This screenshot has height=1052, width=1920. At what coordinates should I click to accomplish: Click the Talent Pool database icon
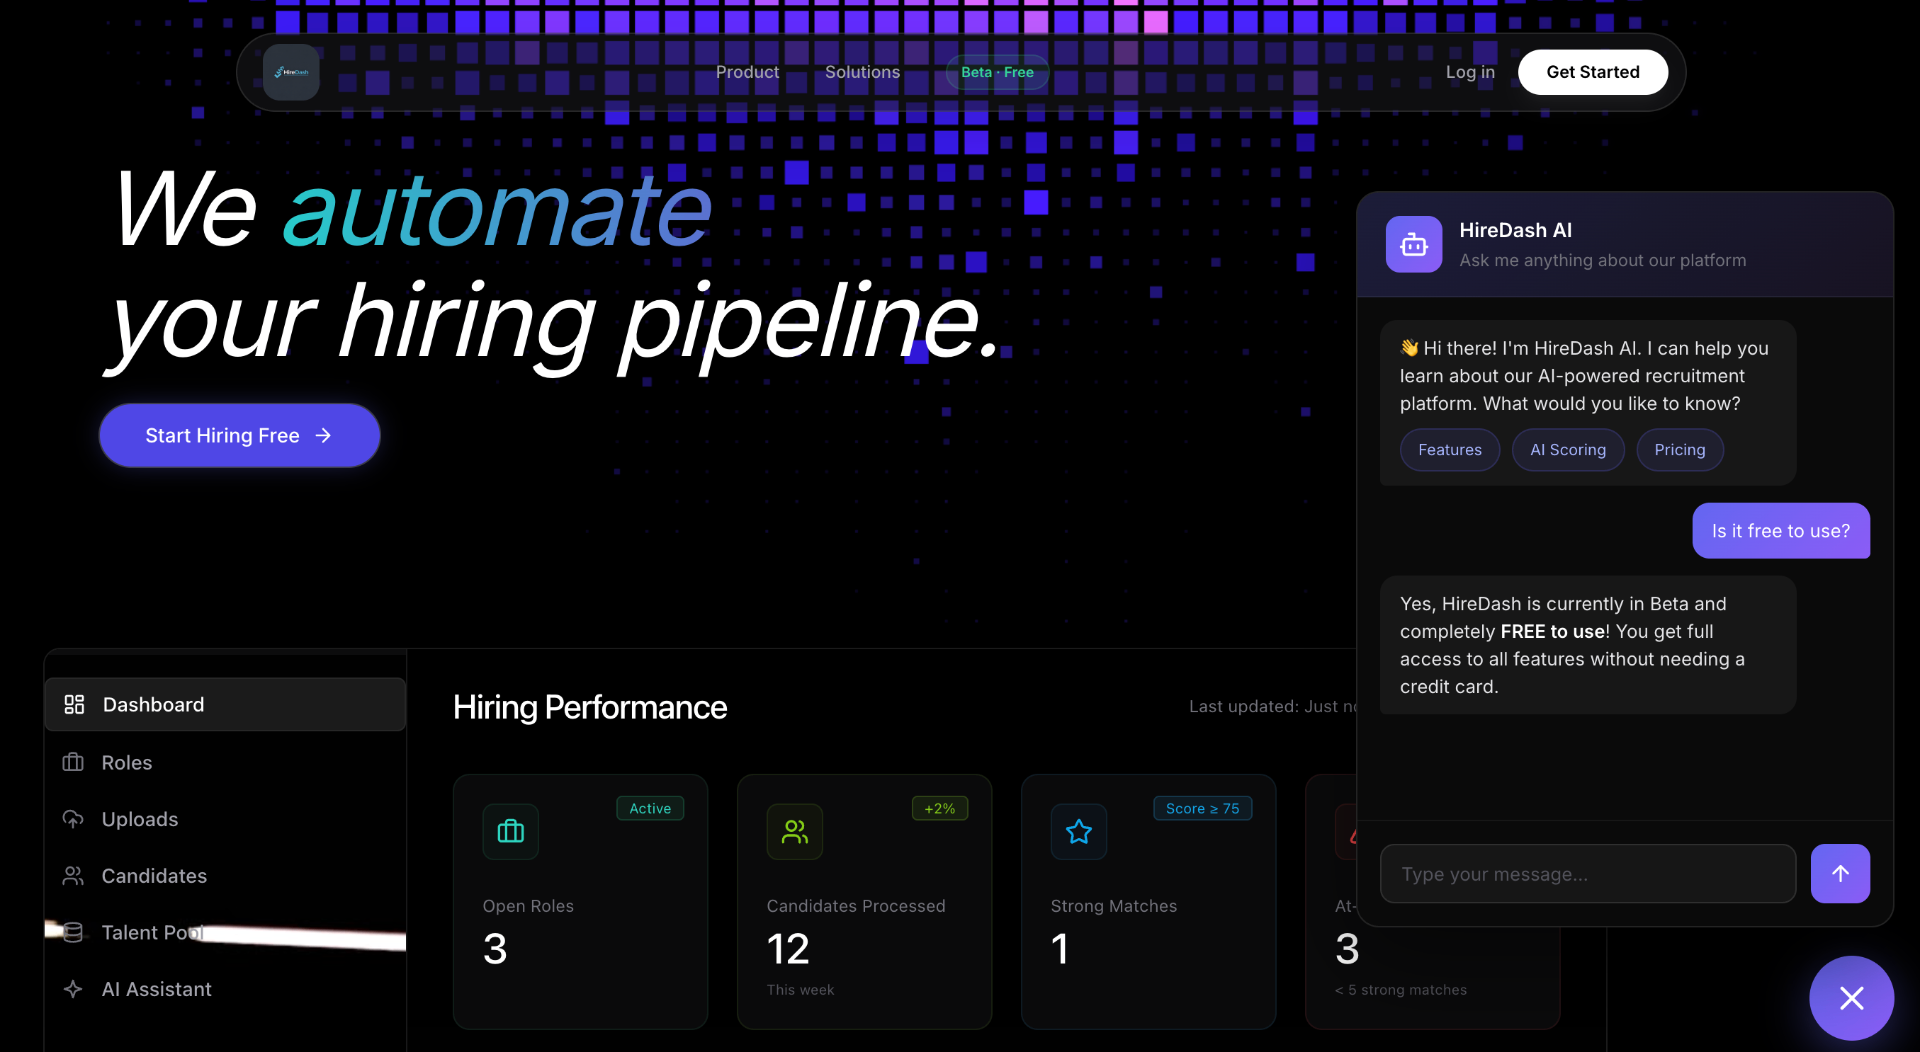pos(73,932)
